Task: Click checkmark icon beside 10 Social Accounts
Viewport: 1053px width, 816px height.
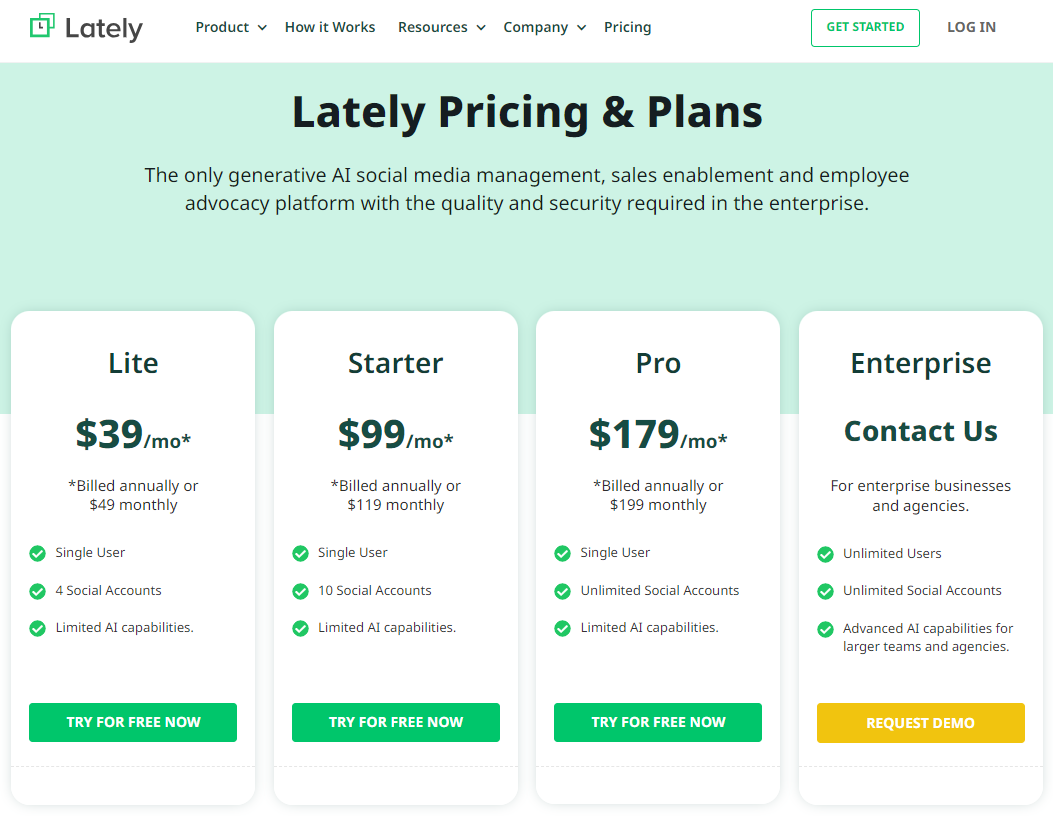Action: tap(300, 591)
